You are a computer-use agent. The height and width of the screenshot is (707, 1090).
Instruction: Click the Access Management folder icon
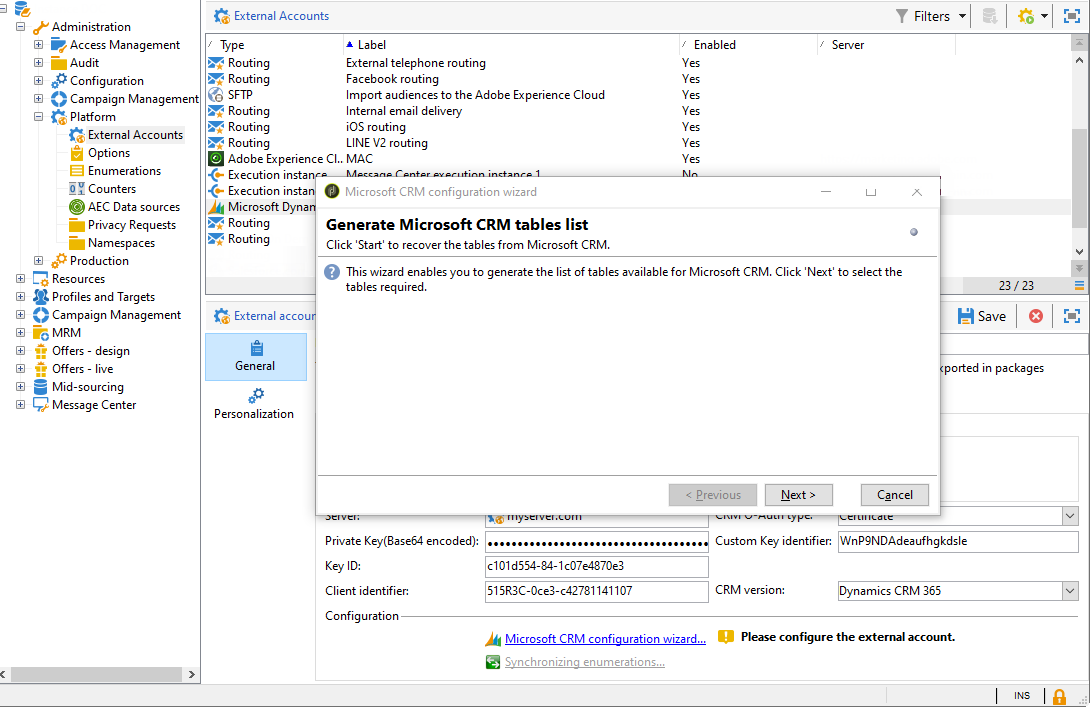pos(59,45)
